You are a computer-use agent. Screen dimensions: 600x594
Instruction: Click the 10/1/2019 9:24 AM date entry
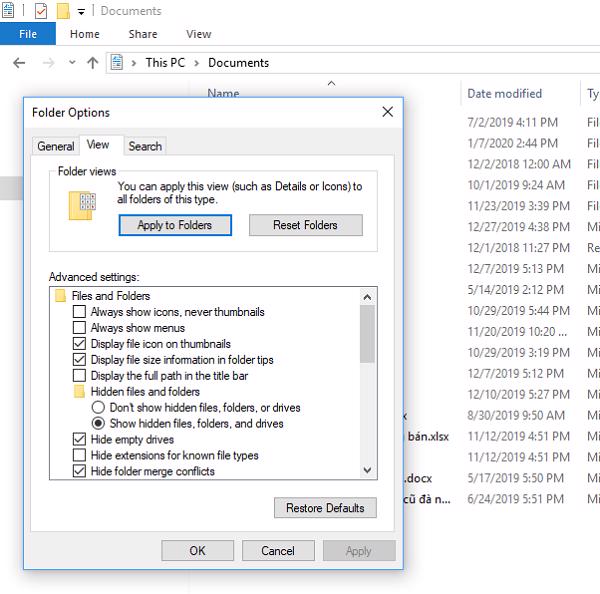tap(516, 185)
